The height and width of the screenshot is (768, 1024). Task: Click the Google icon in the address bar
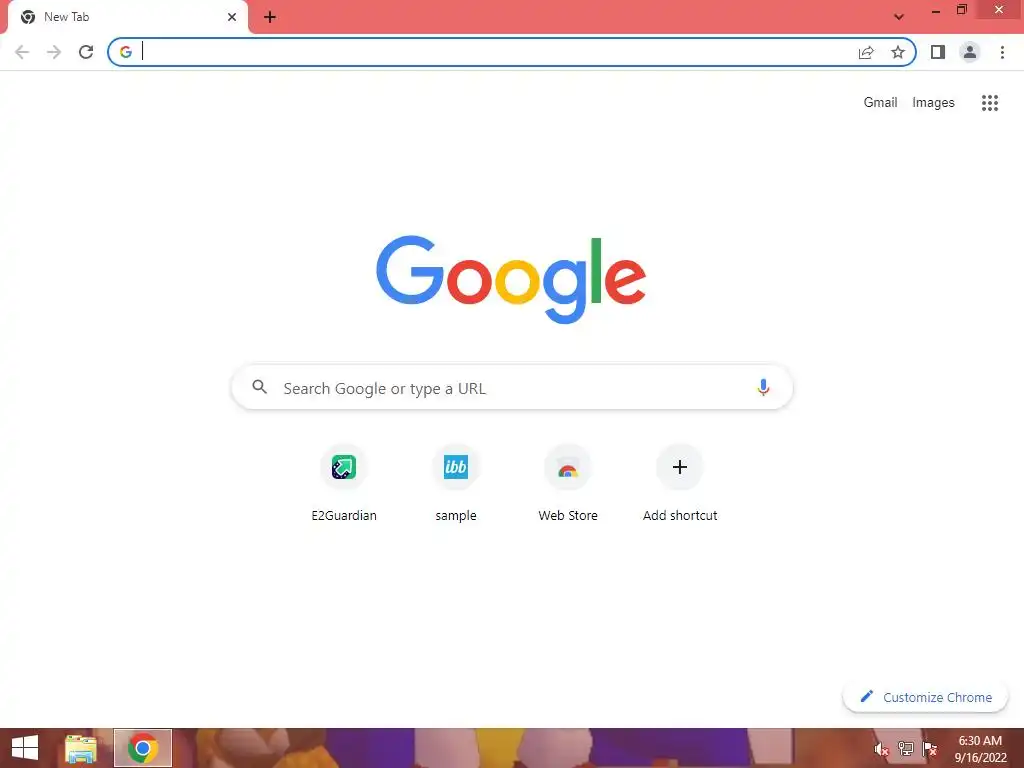point(125,52)
